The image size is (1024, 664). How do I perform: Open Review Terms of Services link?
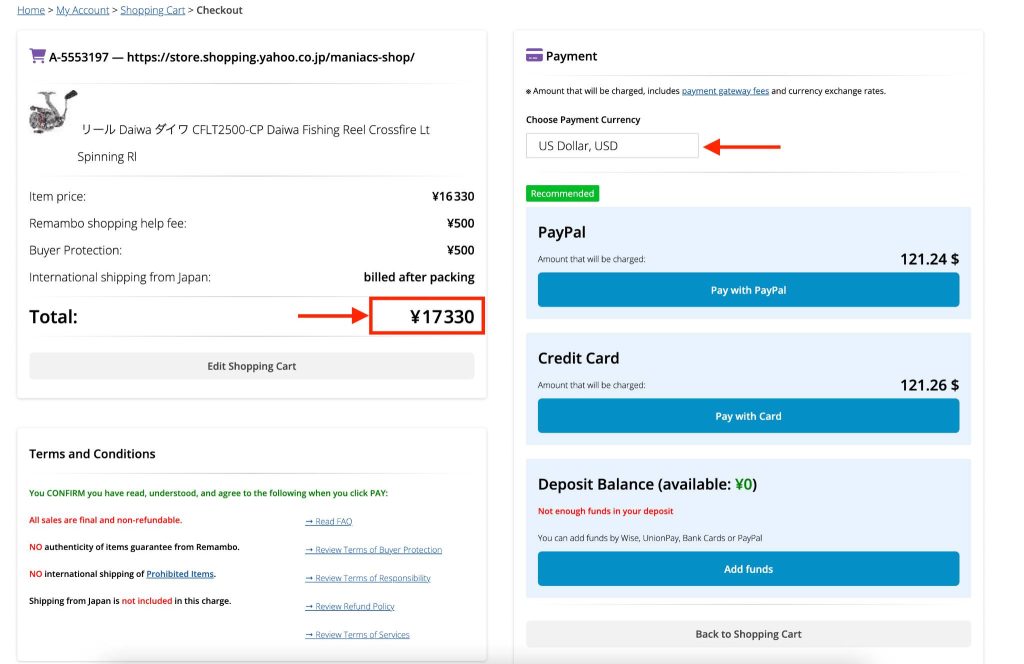357,635
